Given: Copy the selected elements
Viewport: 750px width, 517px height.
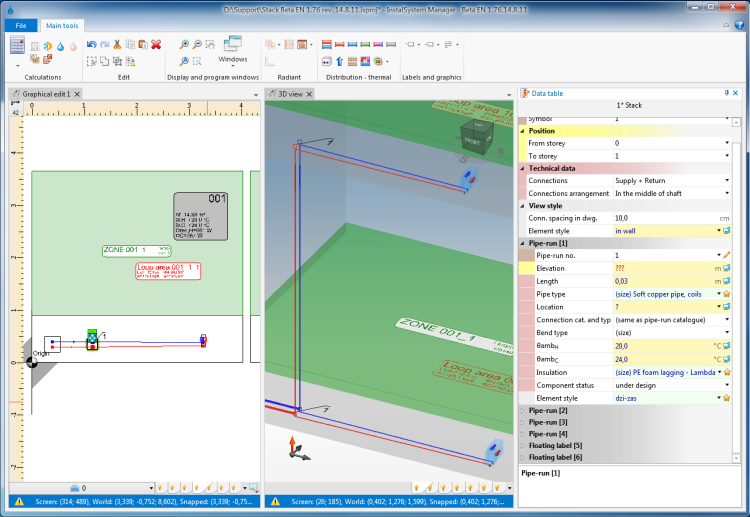Looking at the screenshot, I should pos(130,44).
